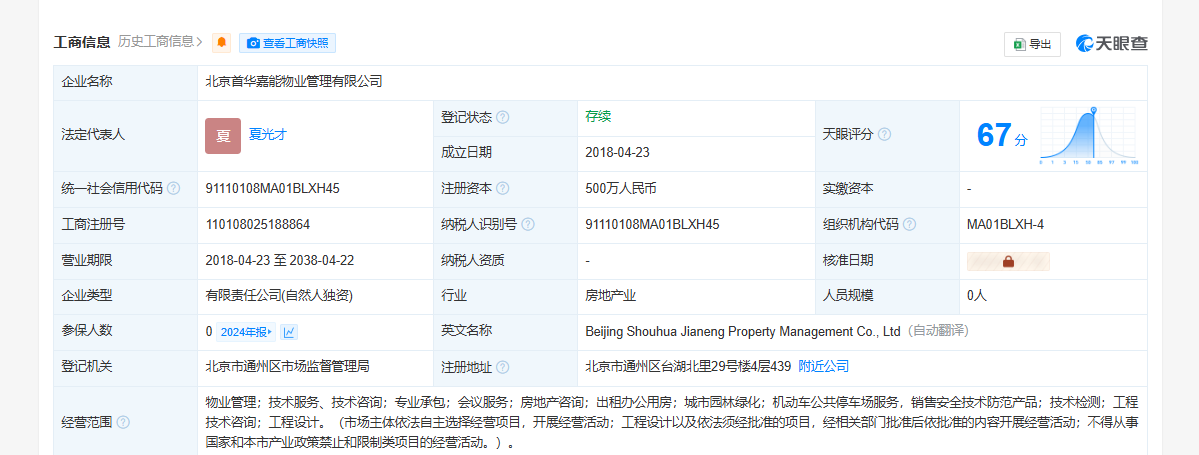Click help icon next to 登记状态
The width and height of the screenshot is (1199, 455).
coord(502,118)
